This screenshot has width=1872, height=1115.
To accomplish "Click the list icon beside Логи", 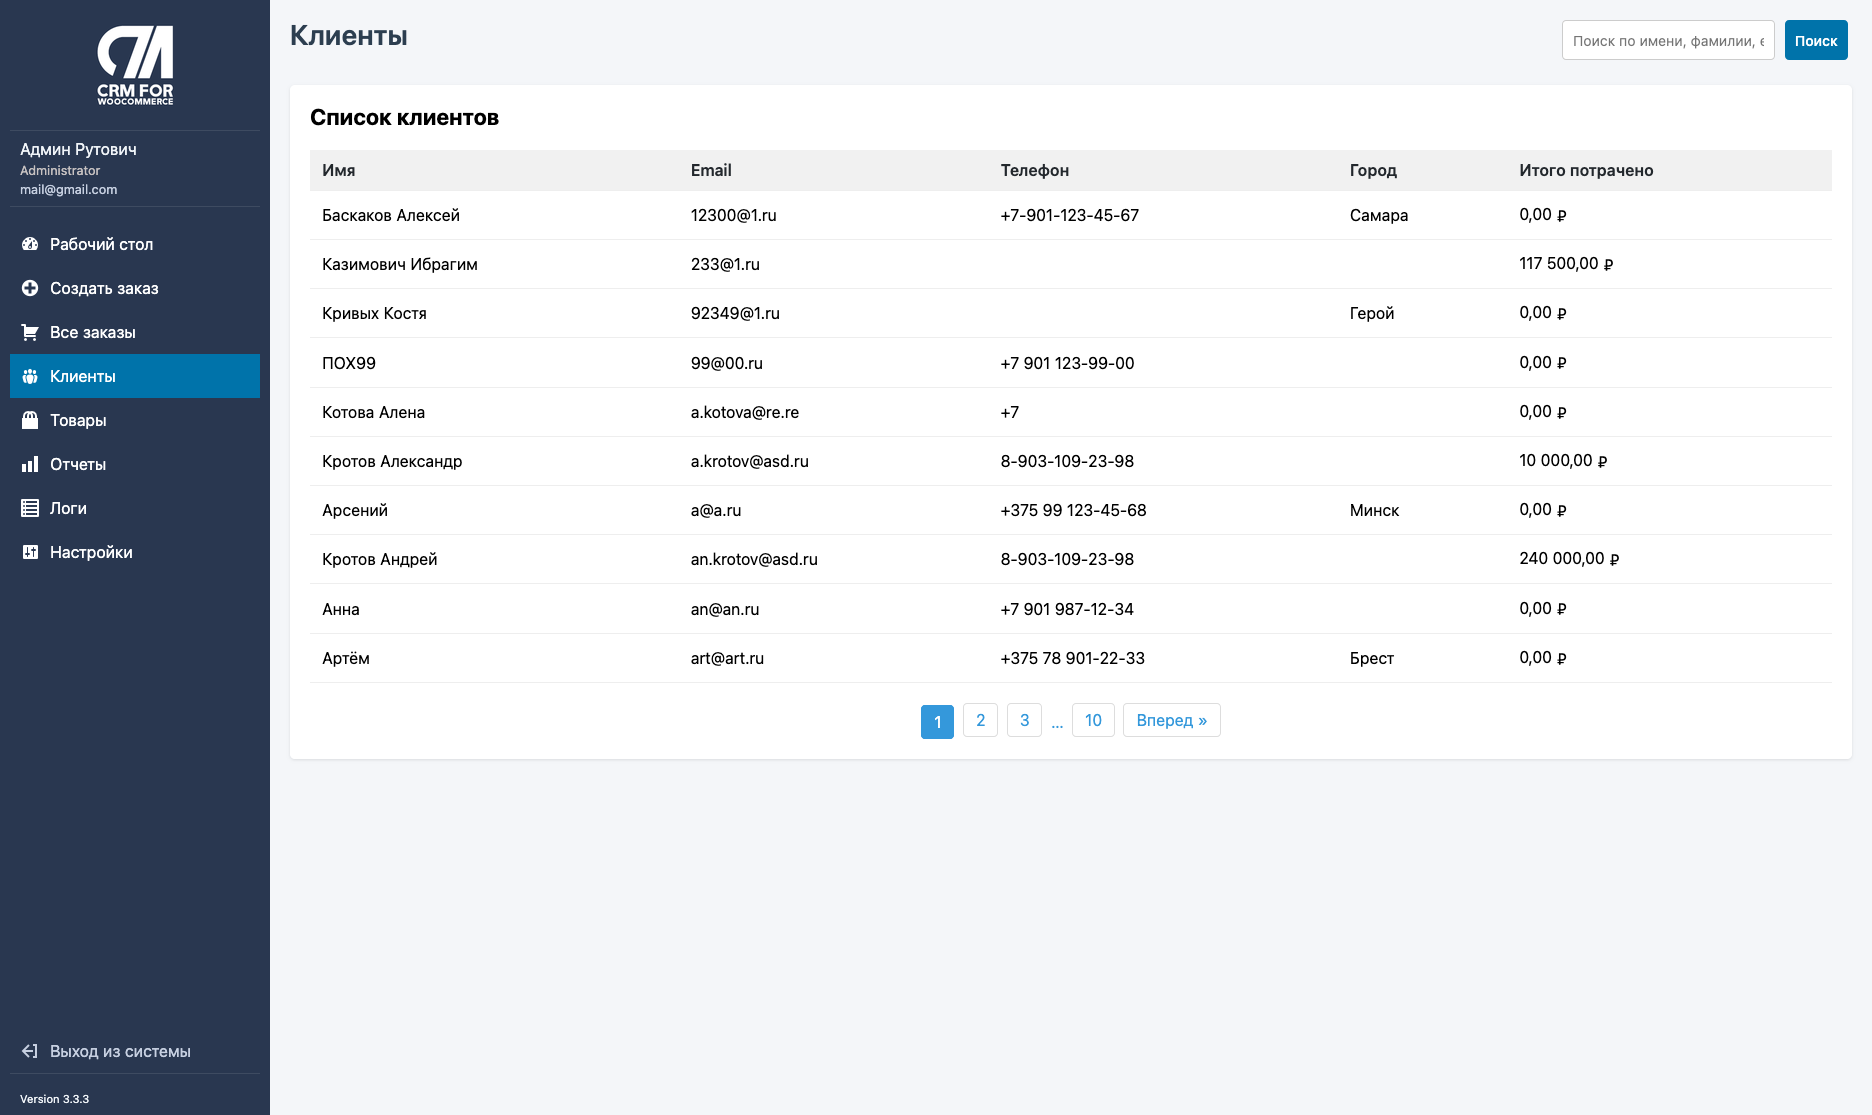I will pos(30,508).
